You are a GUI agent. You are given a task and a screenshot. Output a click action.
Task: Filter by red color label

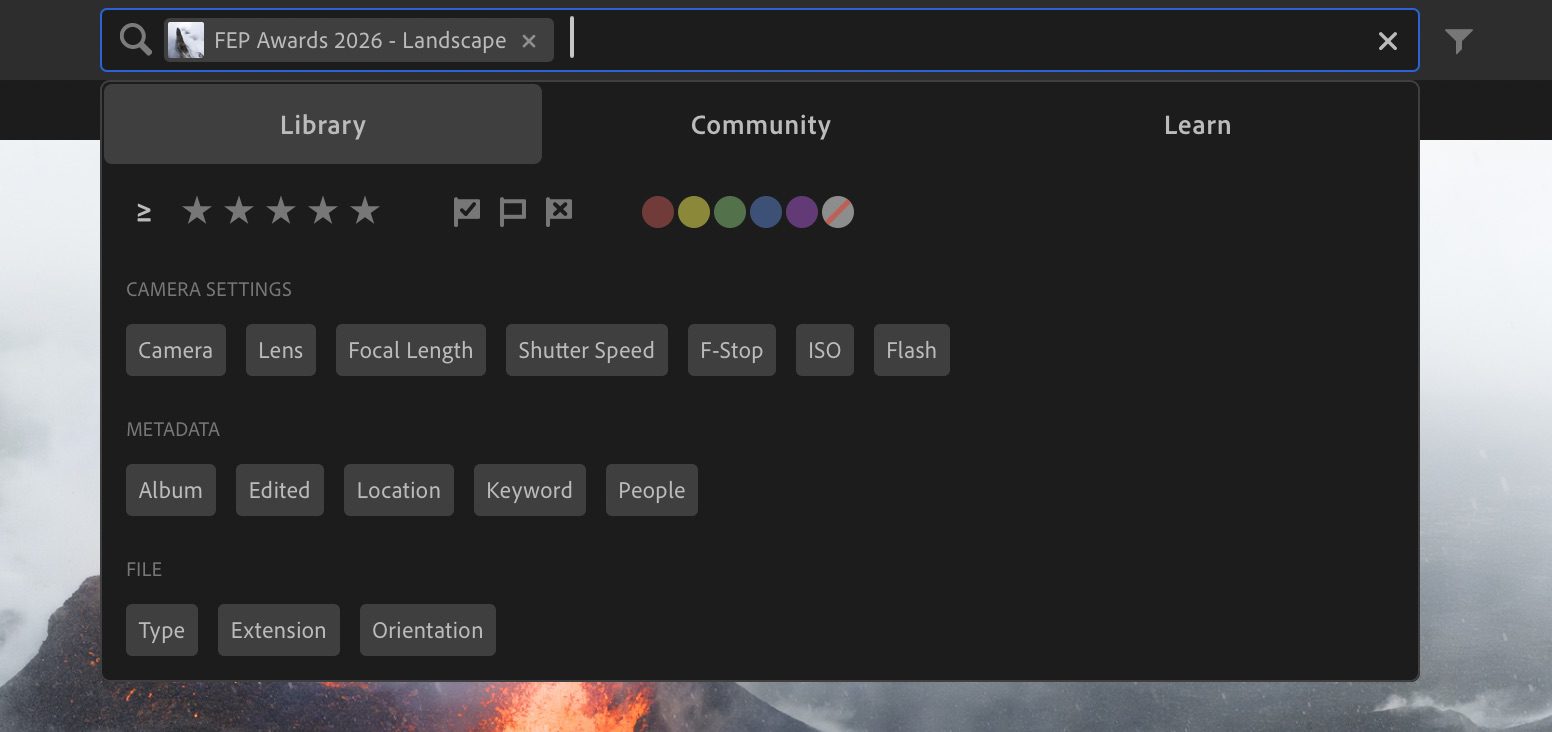pos(657,212)
